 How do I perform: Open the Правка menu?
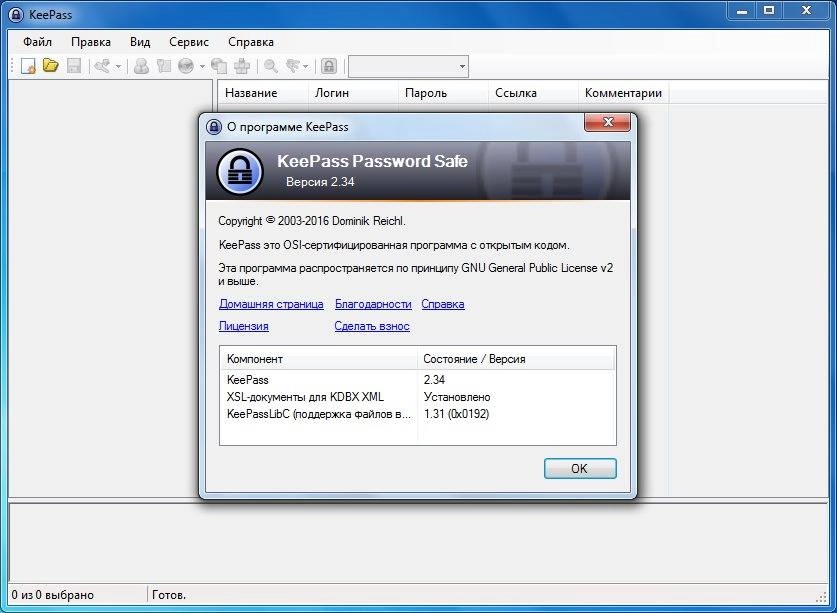tap(91, 42)
